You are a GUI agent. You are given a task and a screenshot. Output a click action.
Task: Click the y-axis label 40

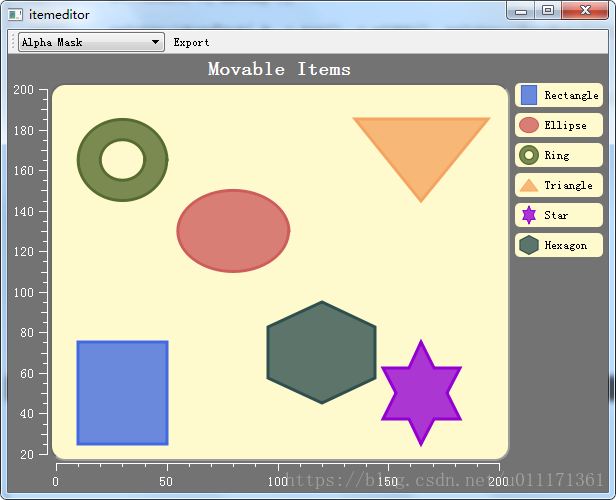click(x=27, y=414)
